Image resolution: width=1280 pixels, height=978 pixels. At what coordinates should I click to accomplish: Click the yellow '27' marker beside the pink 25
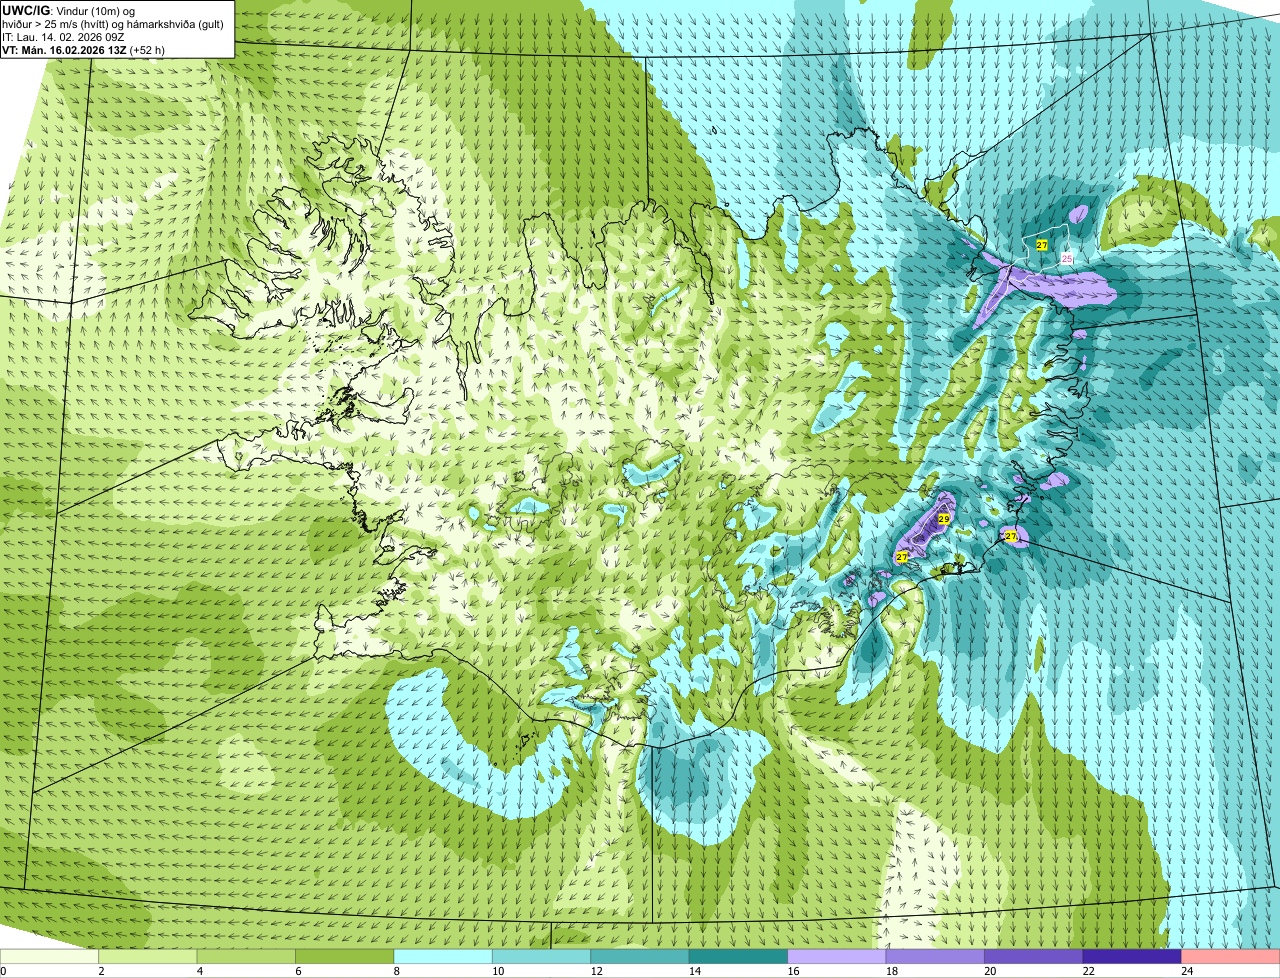coord(1041,245)
